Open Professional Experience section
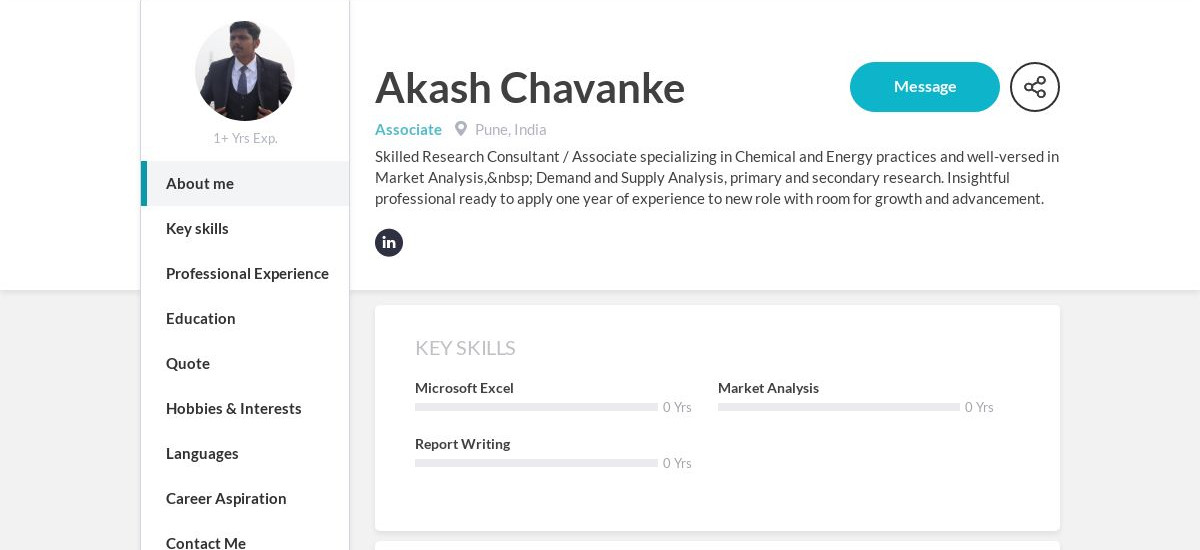 [x=247, y=273]
